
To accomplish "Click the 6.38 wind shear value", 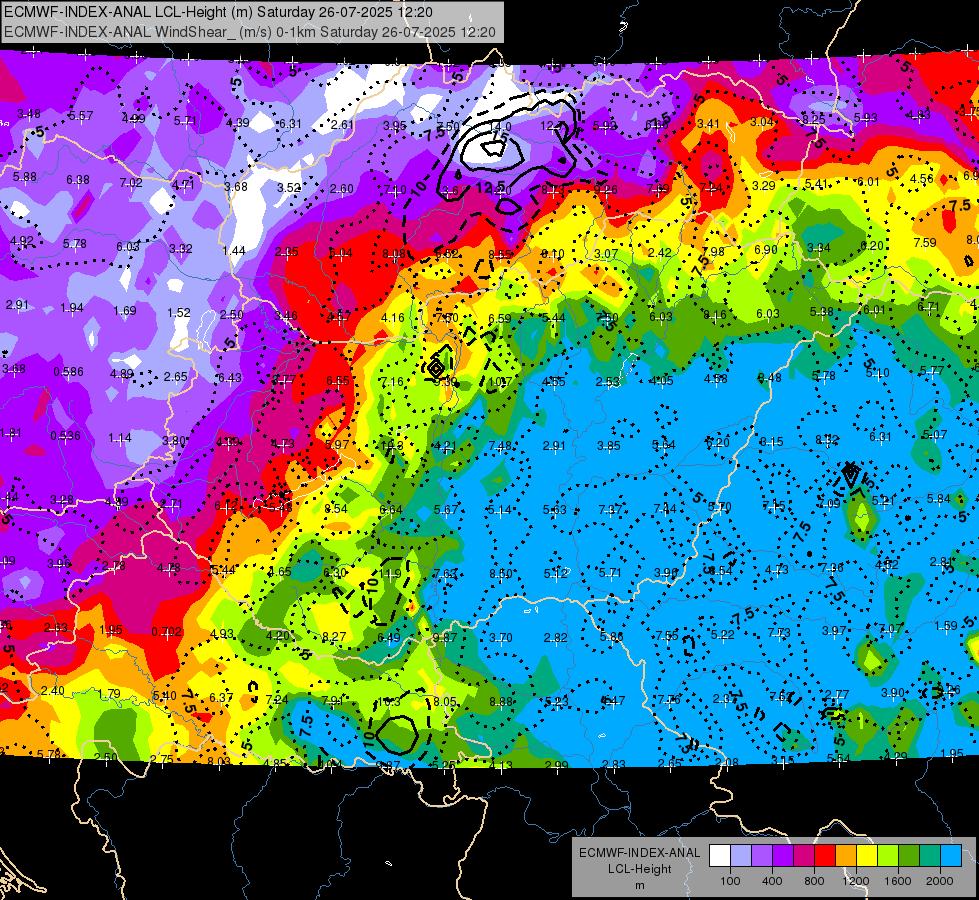I will 78,180.
